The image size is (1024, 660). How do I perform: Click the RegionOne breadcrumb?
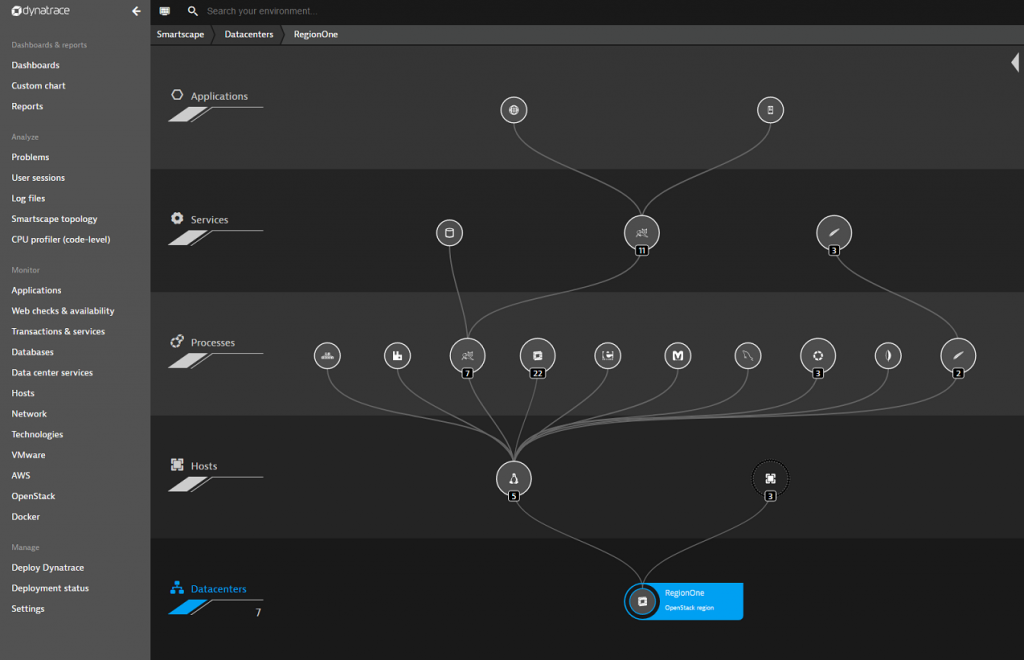(316, 35)
